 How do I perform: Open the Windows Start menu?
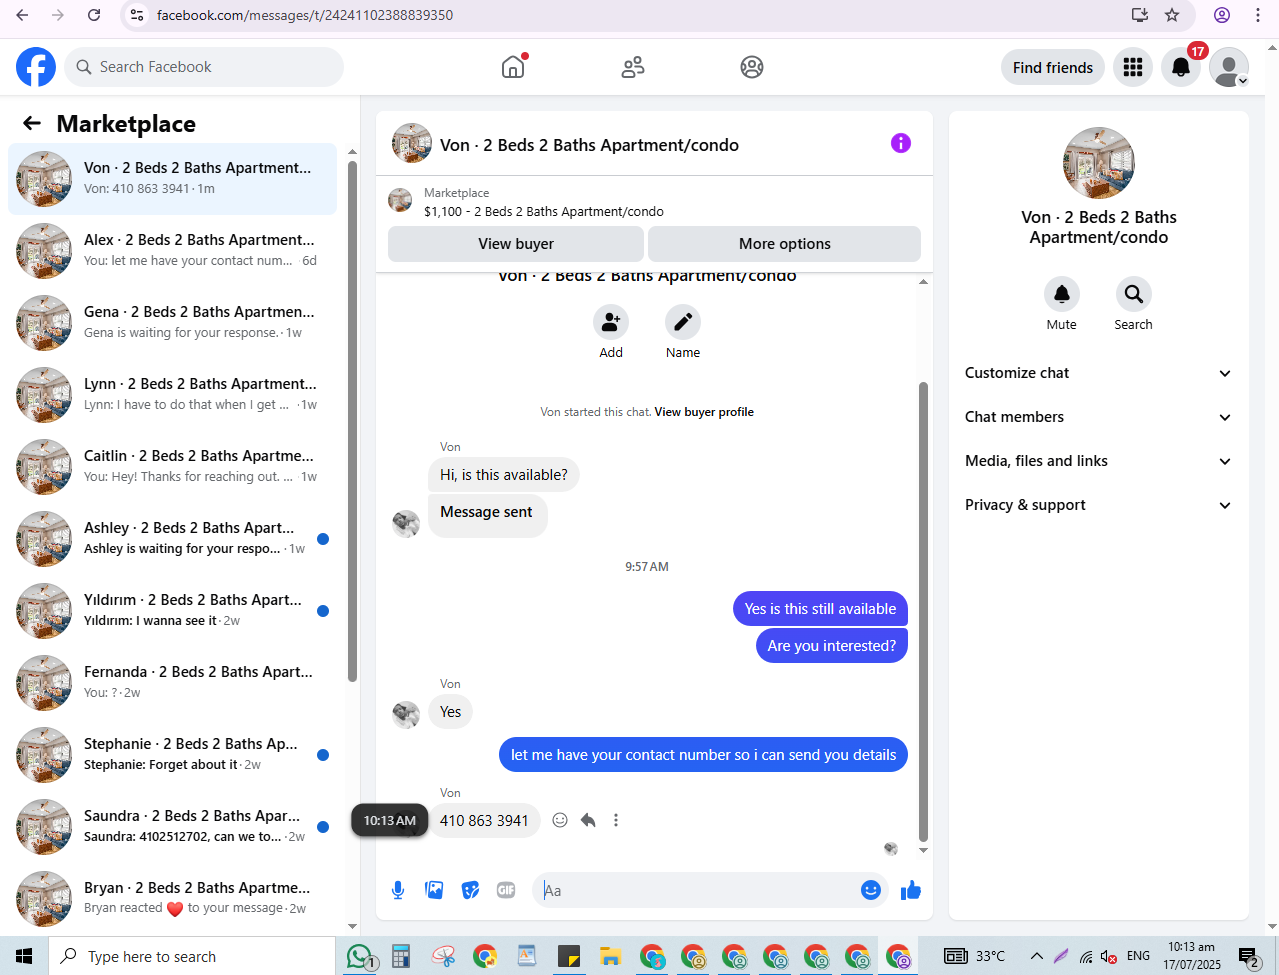(x=24, y=957)
